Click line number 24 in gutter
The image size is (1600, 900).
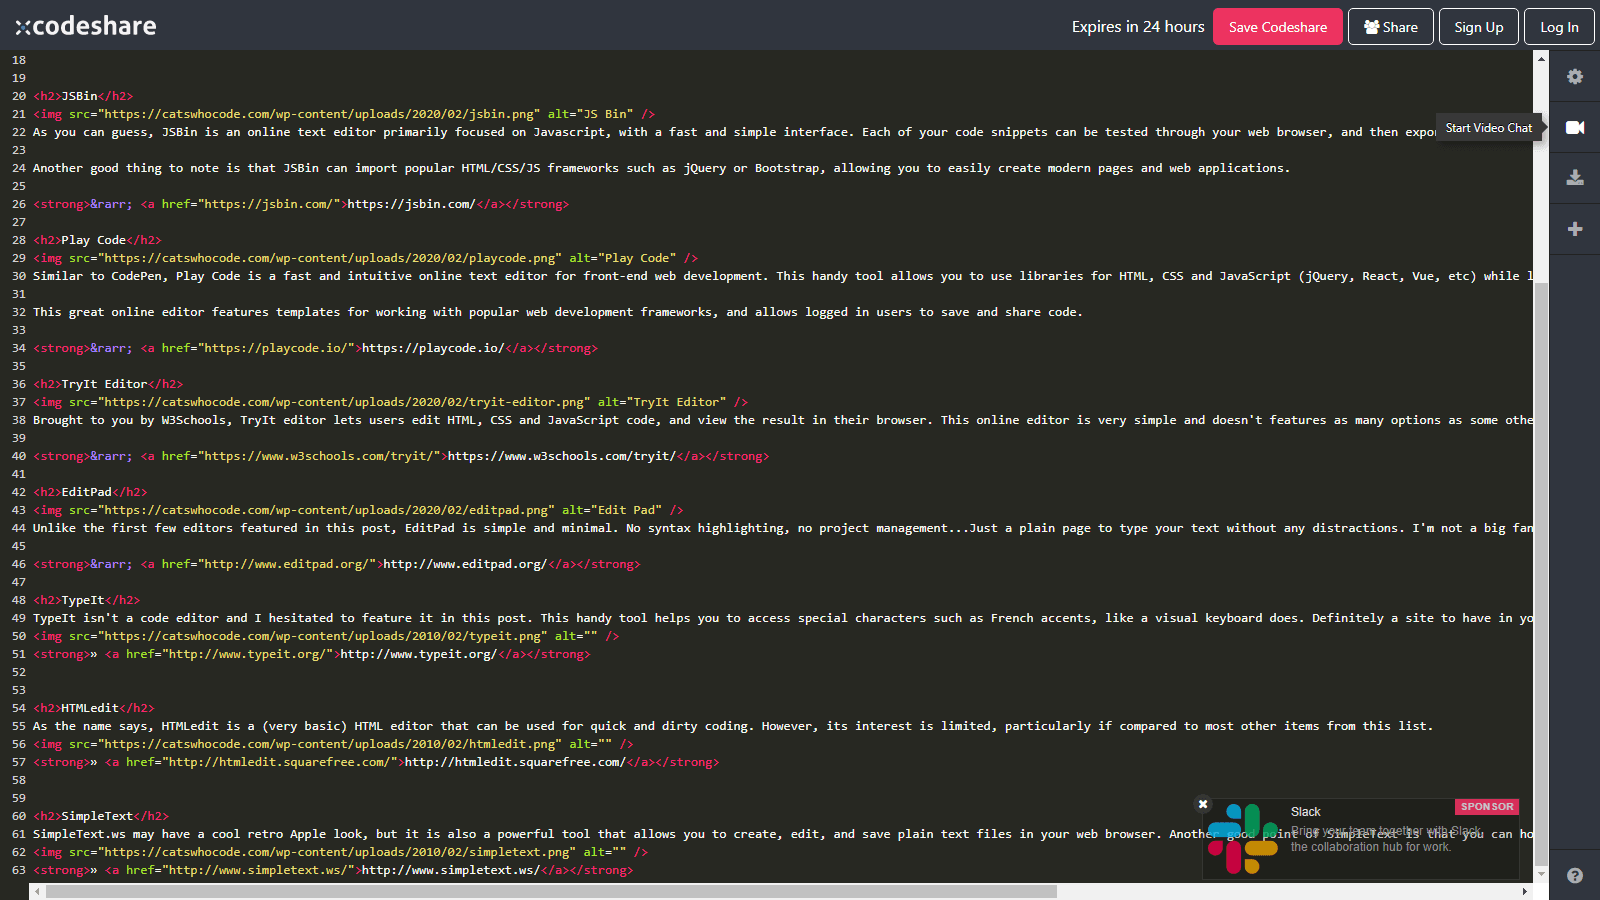point(19,168)
